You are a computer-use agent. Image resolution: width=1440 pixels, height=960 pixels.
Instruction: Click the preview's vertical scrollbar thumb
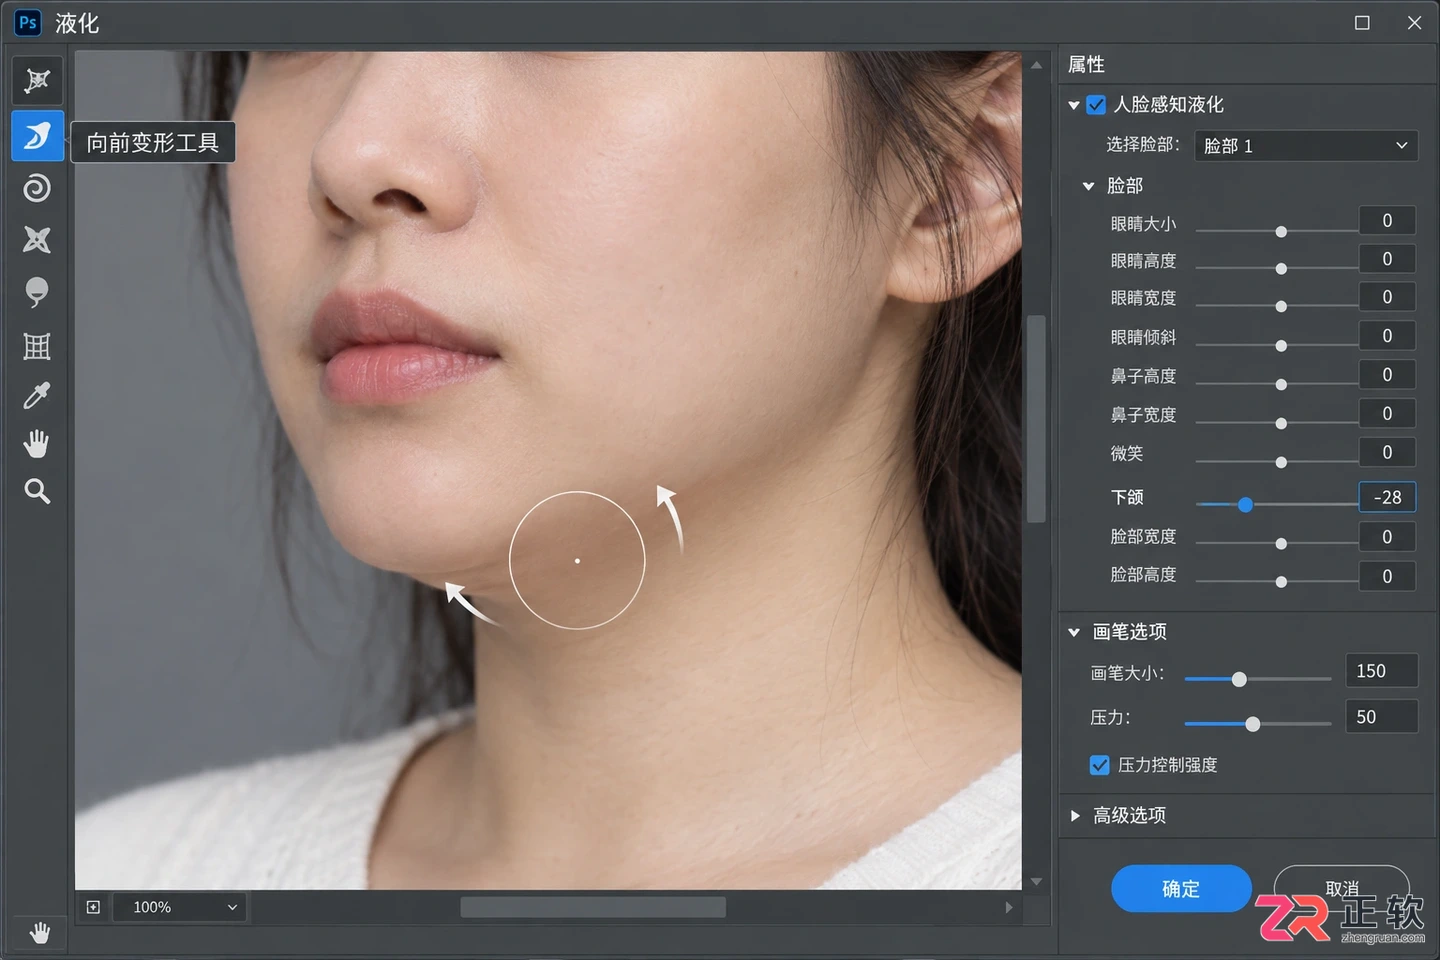pos(1036,419)
